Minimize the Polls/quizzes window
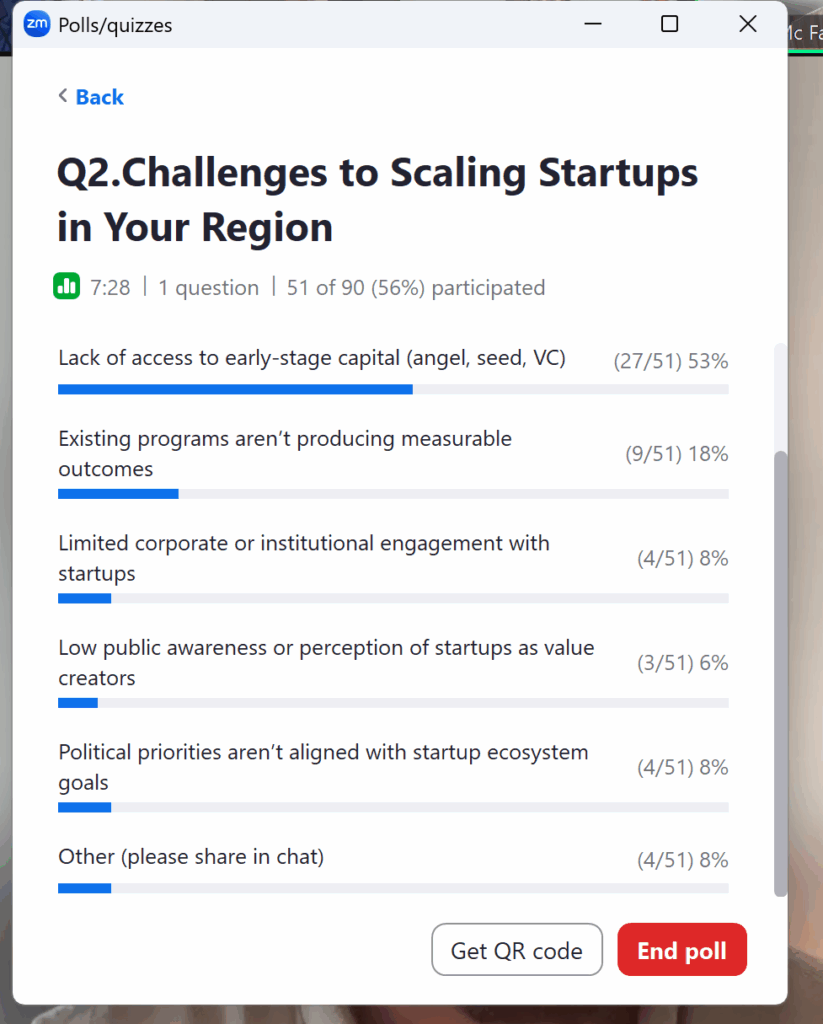 tap(592, 24)
